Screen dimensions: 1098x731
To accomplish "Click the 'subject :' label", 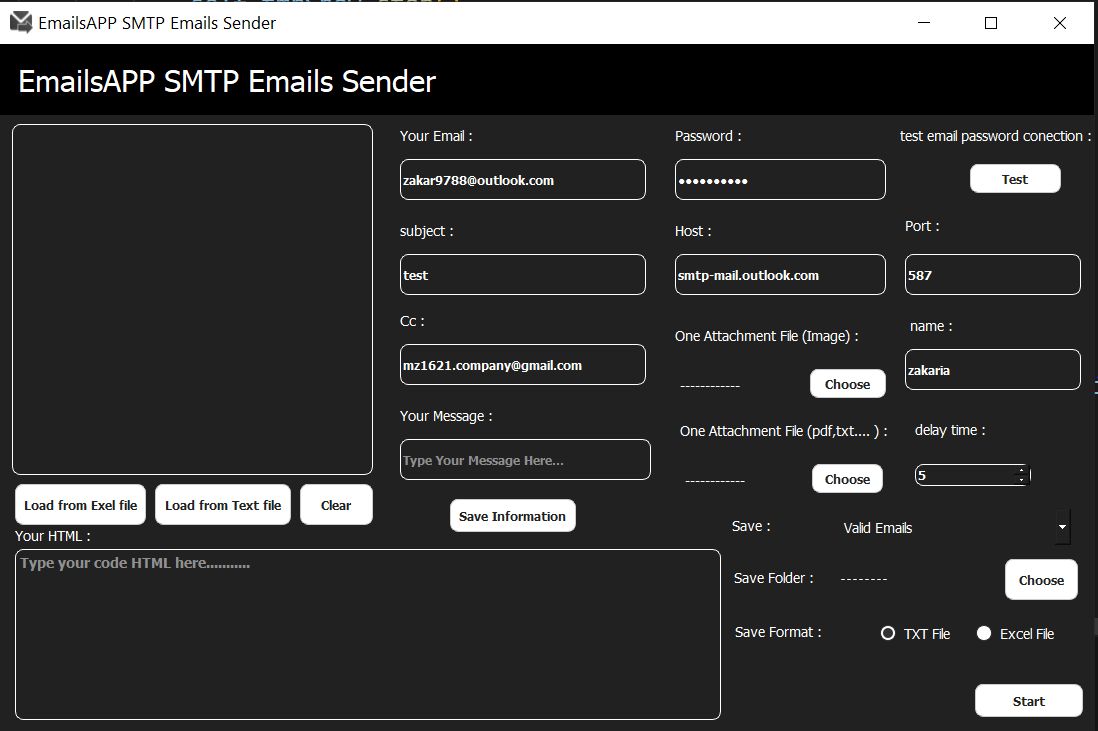I will coord(426,231).
